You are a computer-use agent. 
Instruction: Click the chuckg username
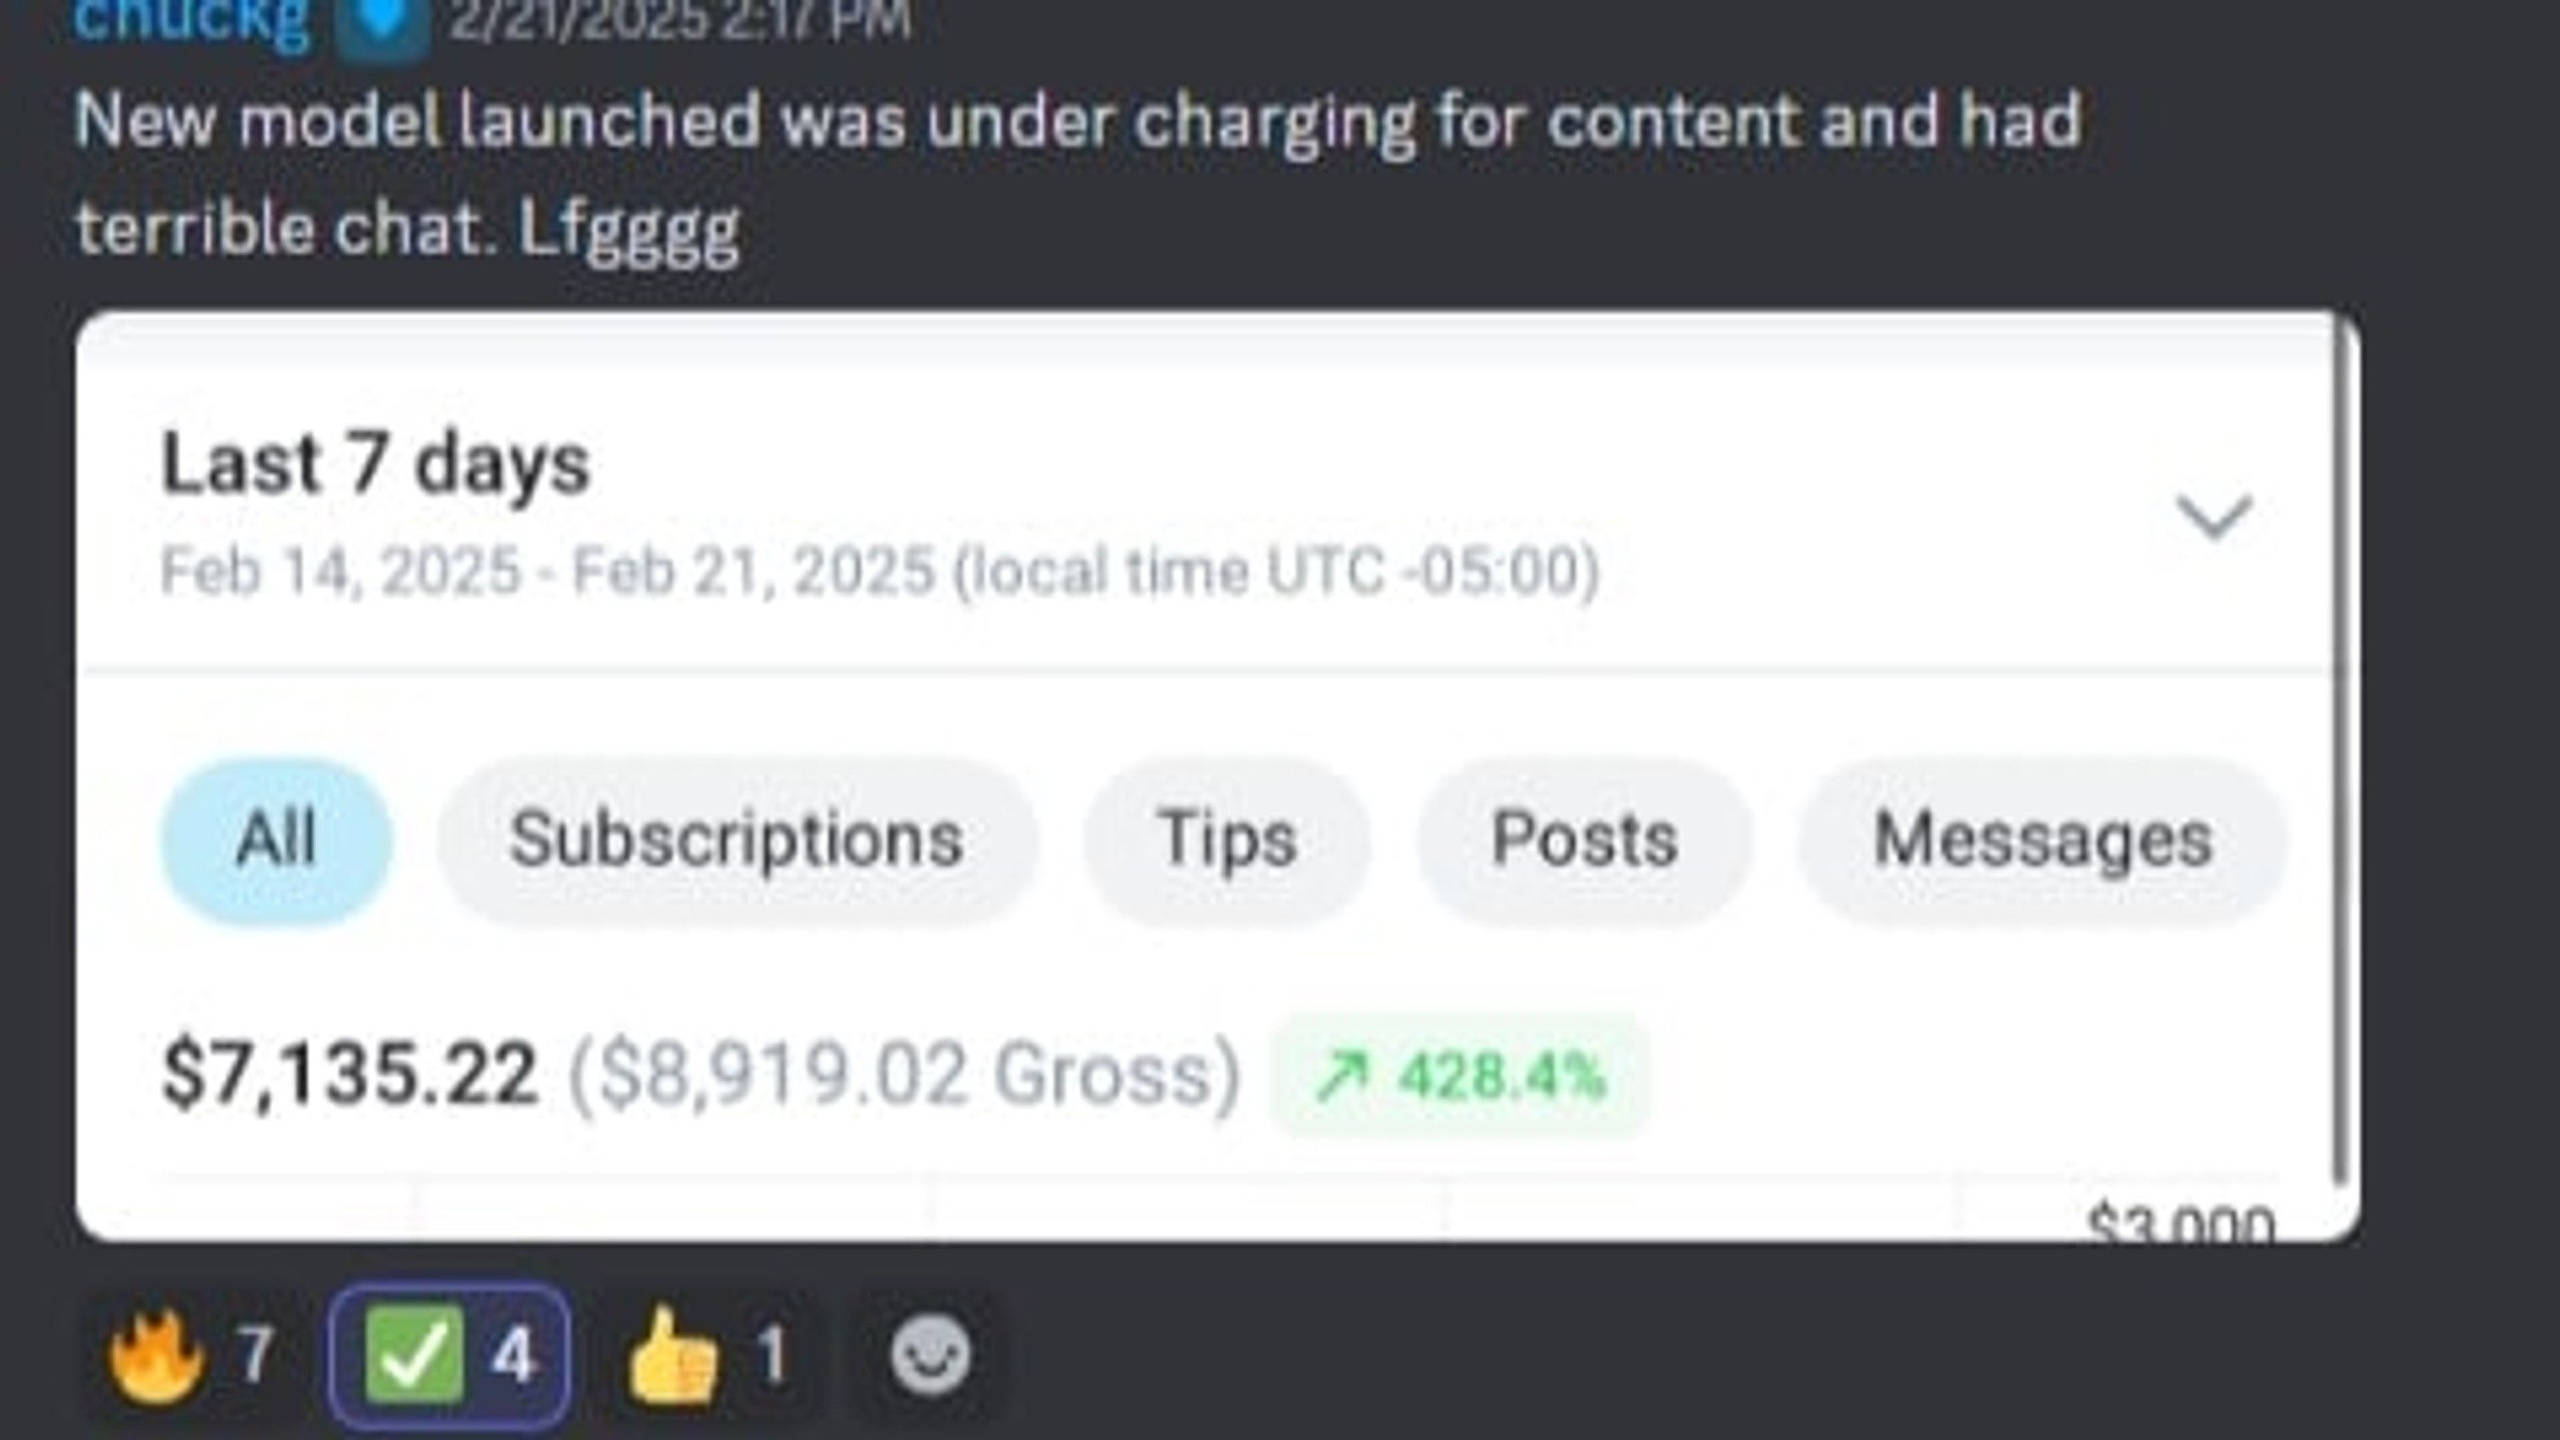click(192, 20)
